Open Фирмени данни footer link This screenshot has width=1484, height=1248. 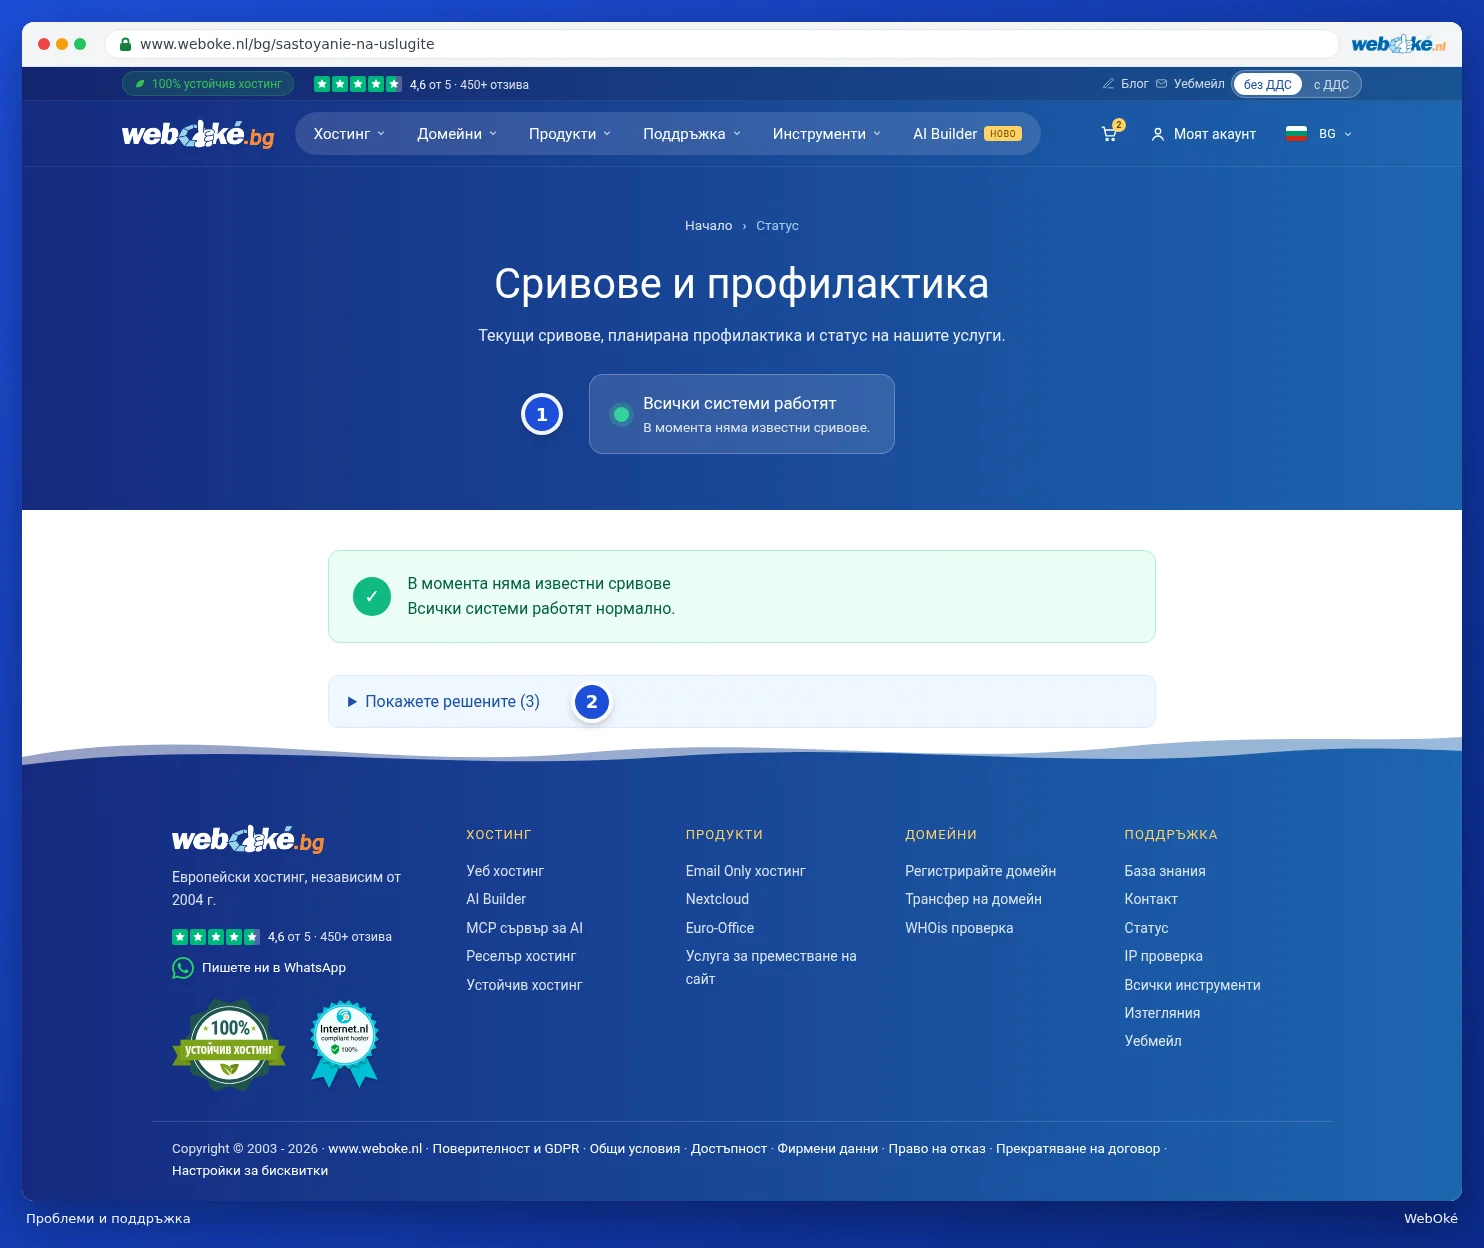coord(828,1149)
